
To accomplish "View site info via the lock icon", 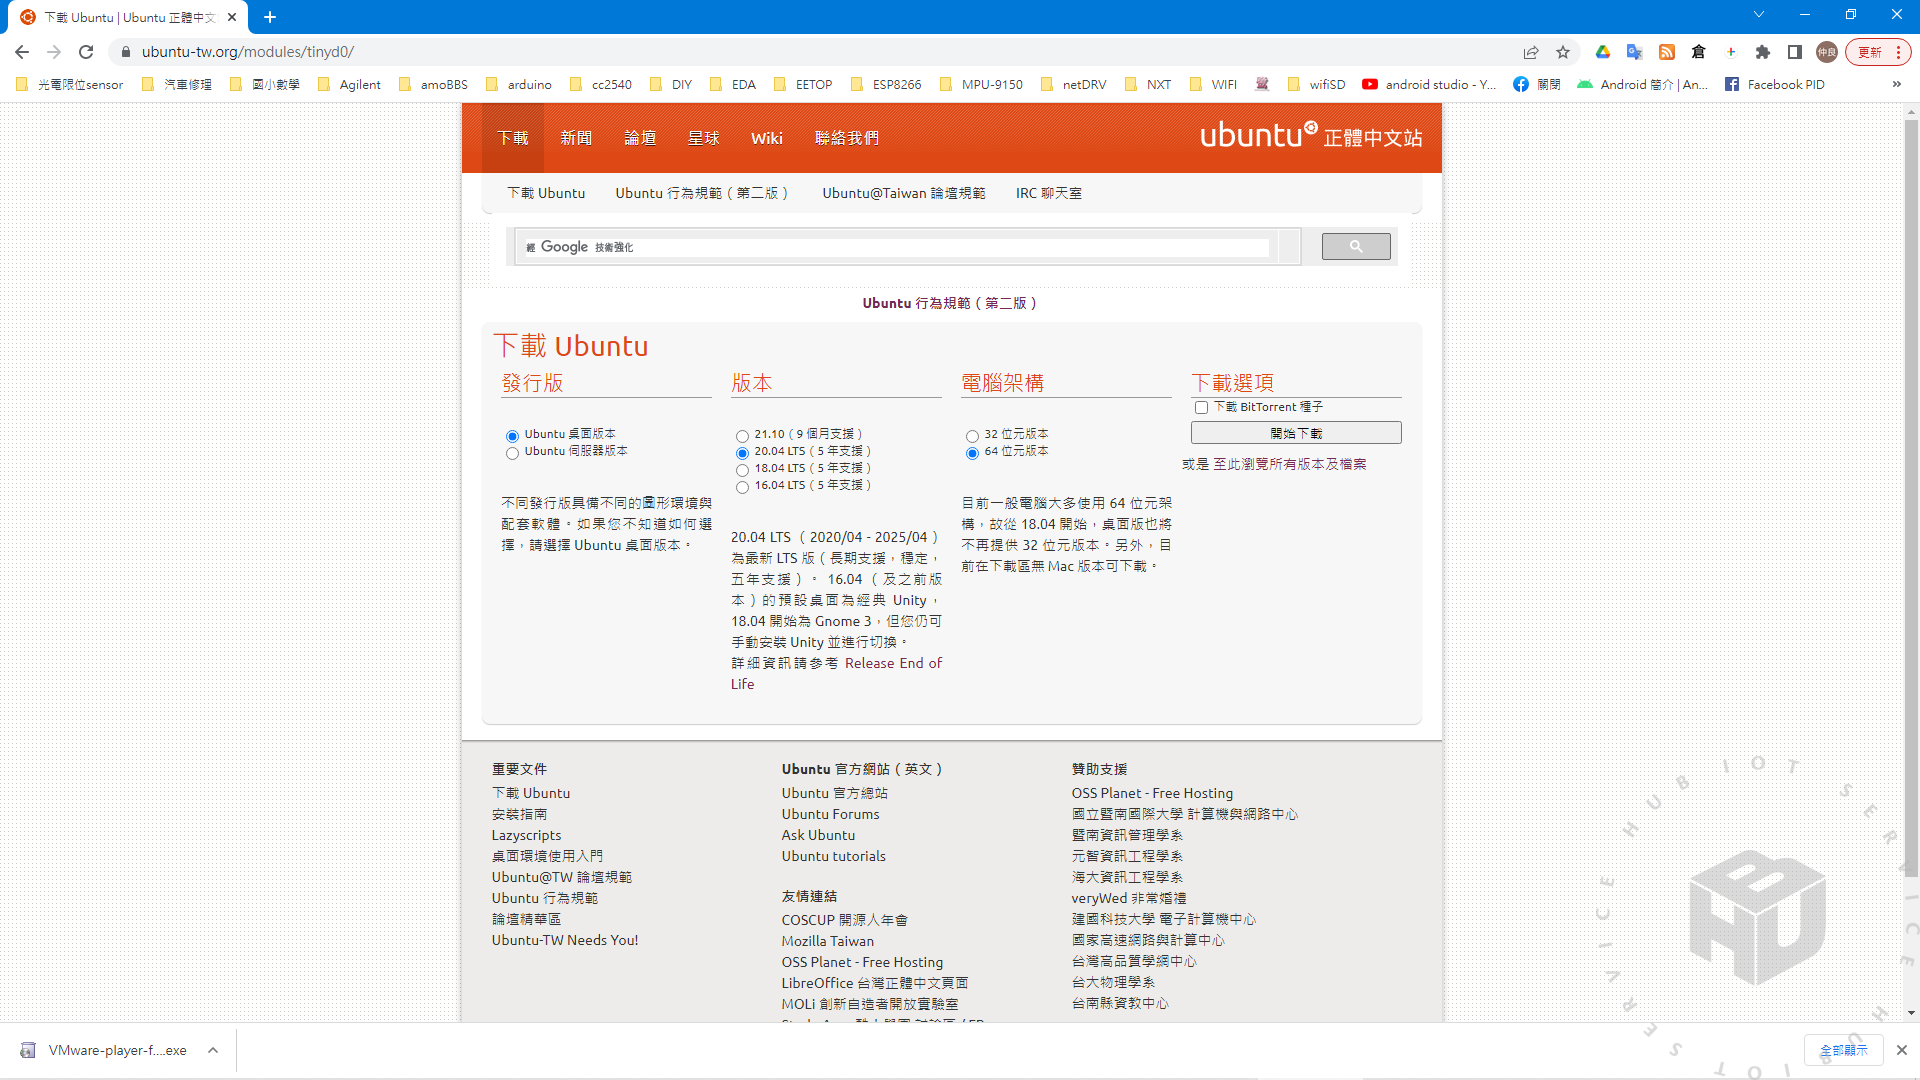I will [126, 52].
